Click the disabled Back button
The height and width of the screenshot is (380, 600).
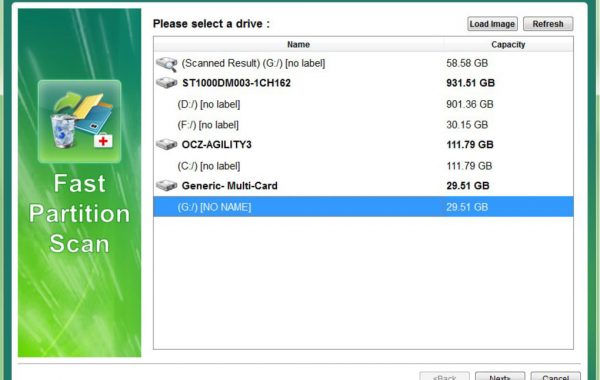point(444,376)
